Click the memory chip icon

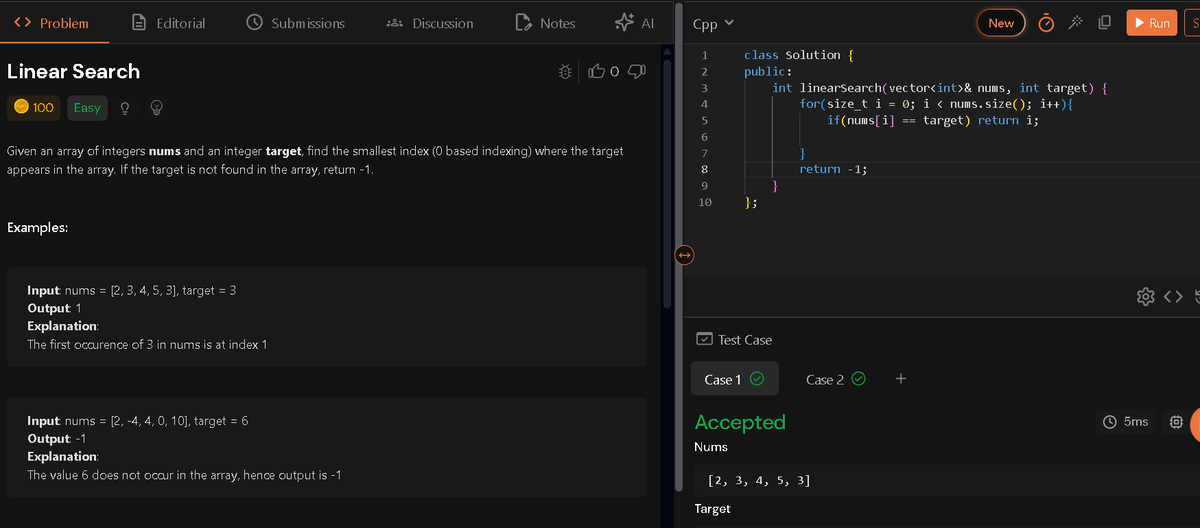(1176, 423)
